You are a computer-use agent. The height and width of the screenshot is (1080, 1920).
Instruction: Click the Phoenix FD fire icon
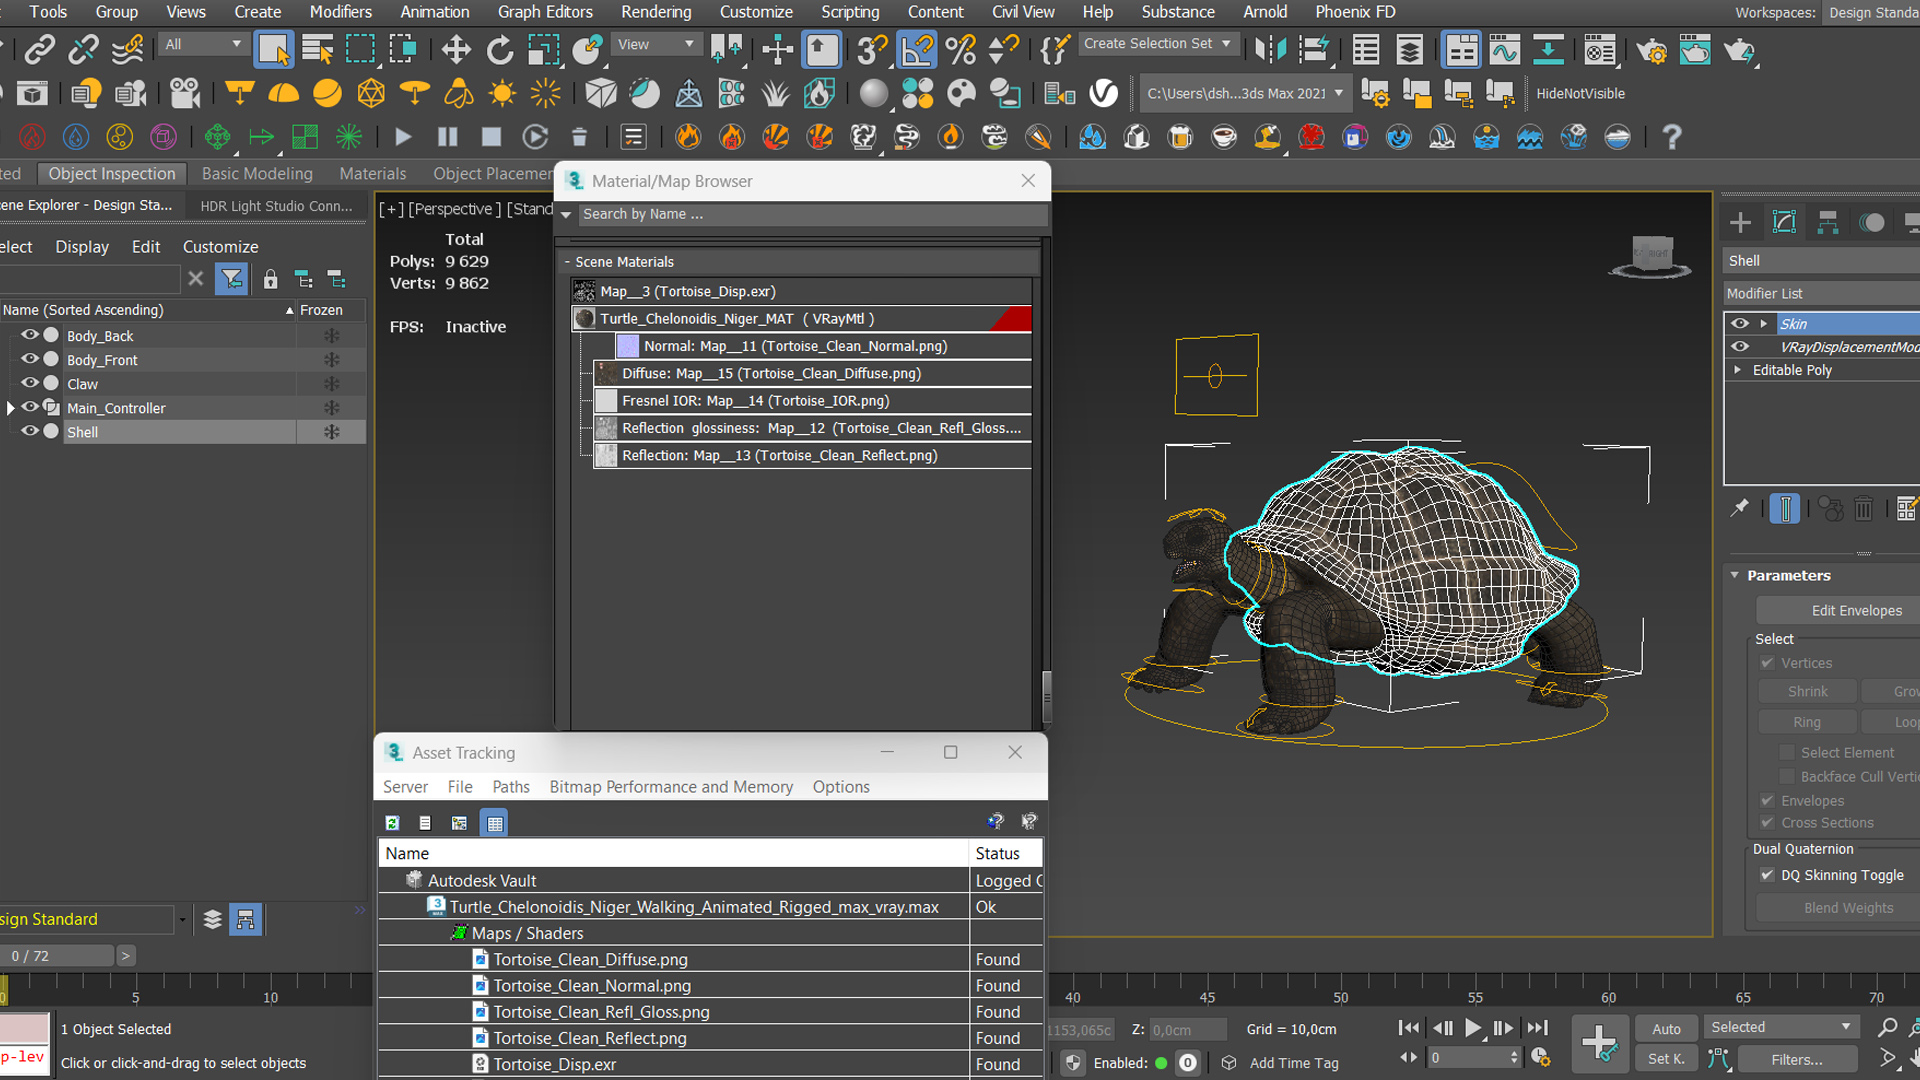pos(687,137)
